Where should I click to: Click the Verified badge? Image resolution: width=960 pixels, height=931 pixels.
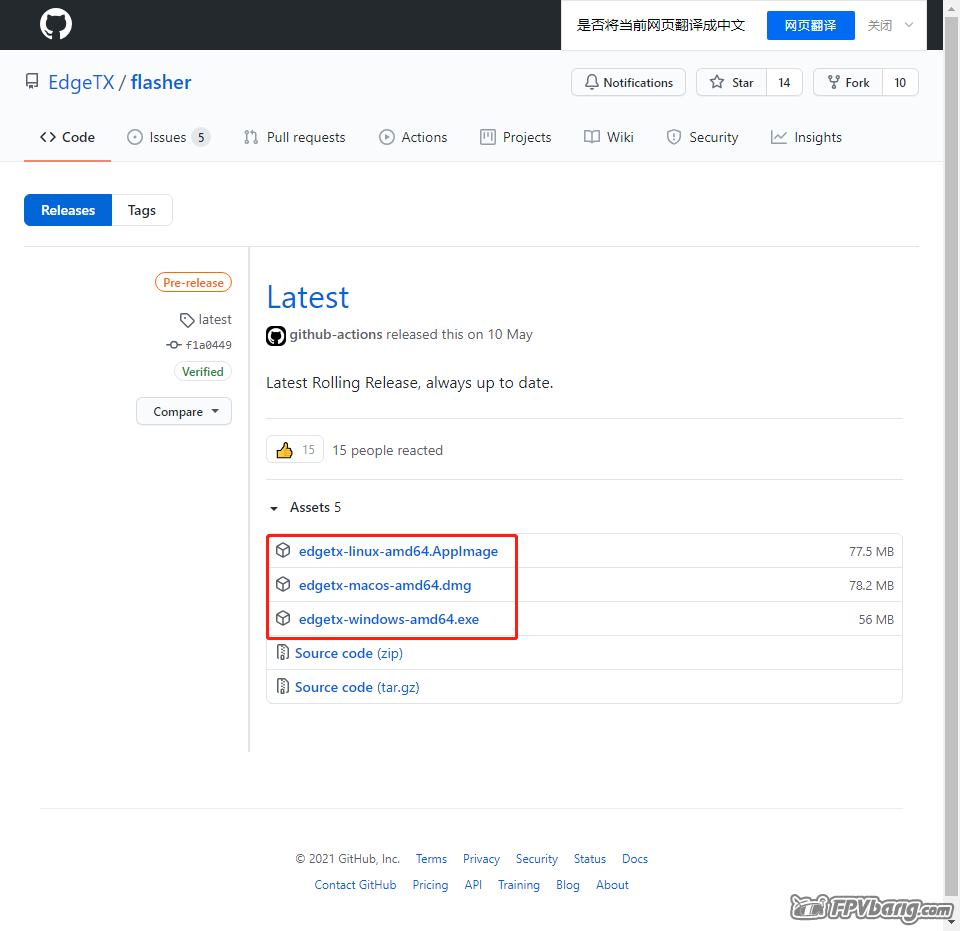[203, 372]
